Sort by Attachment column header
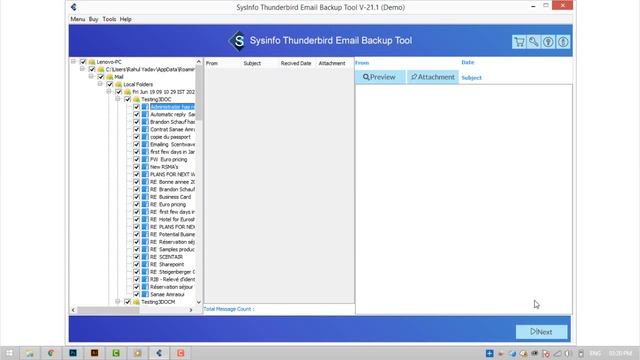Image resolution: width=640 pixels, height=360 pixels. click(335, 63)
